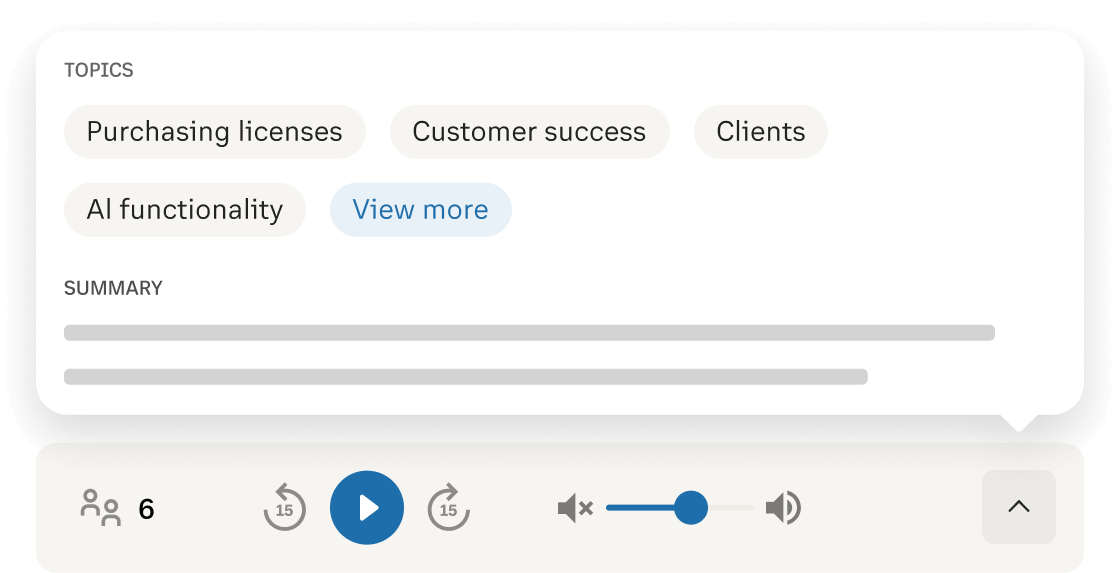
Task: Click the participant count number 6
Action: pyautogui.click(x=146, y=510)
